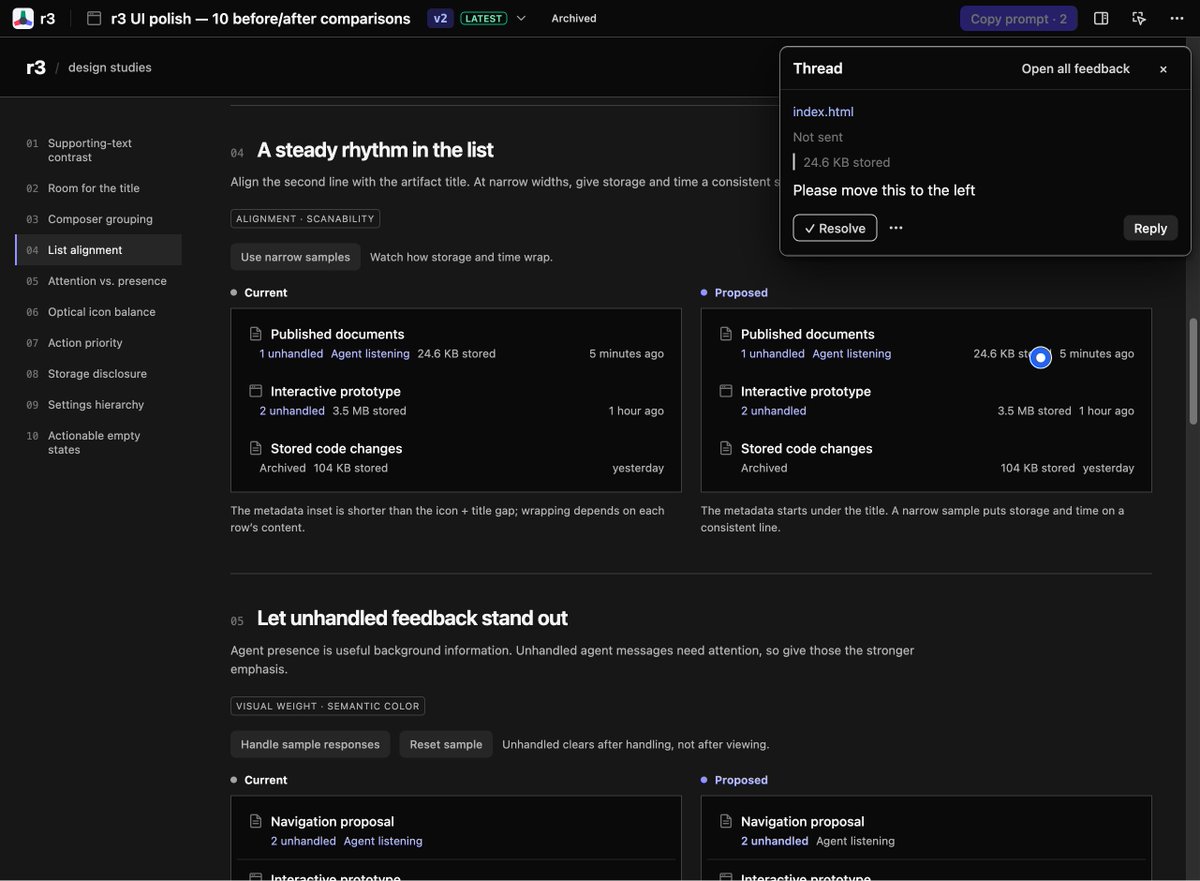Click window icon of Proposed Interactive prototype row
Screen dimensions: 1200x881
726,391
